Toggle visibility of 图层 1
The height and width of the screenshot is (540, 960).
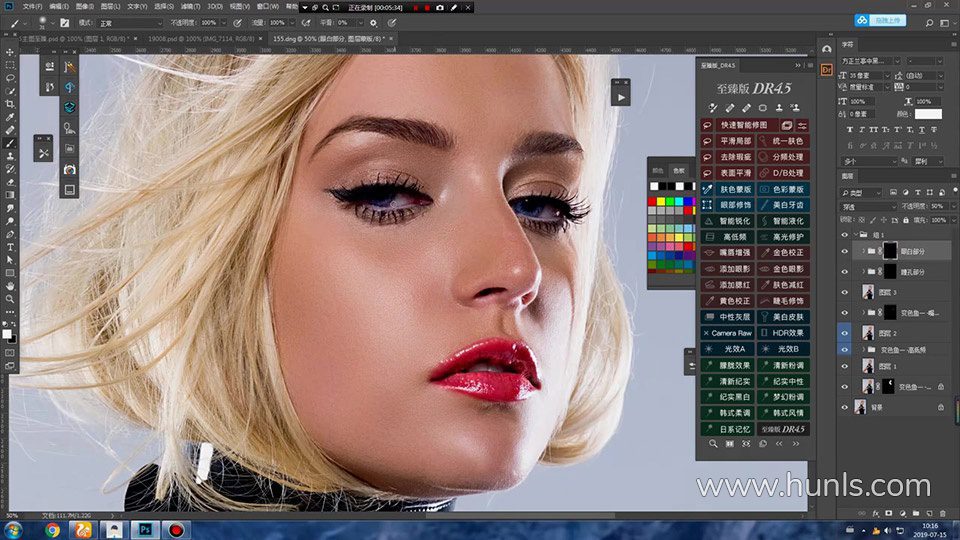(x=845, y=366)
